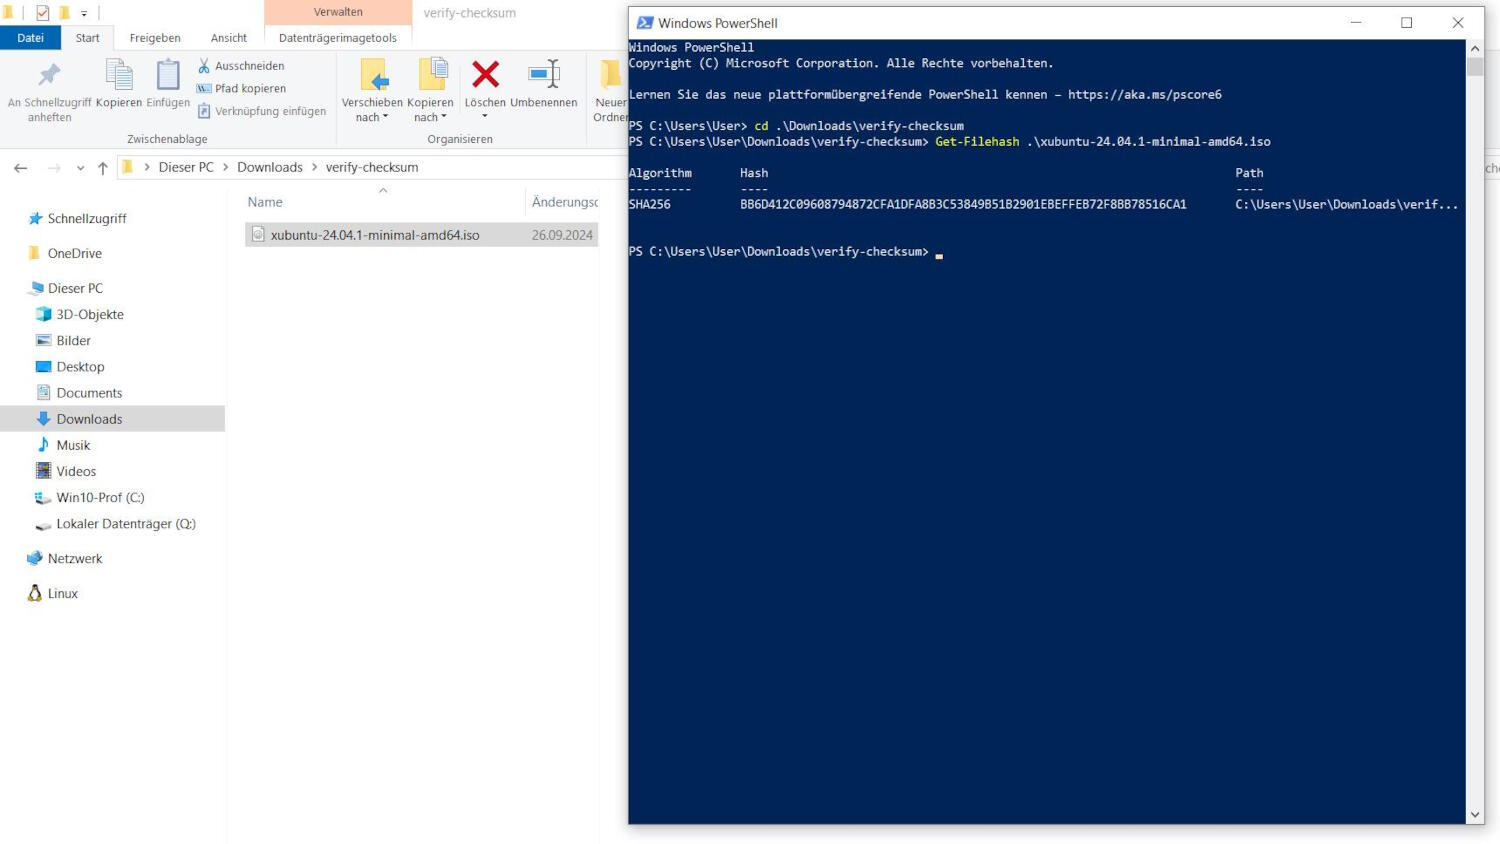Open the Datei tab

click(x=30, y=38)
